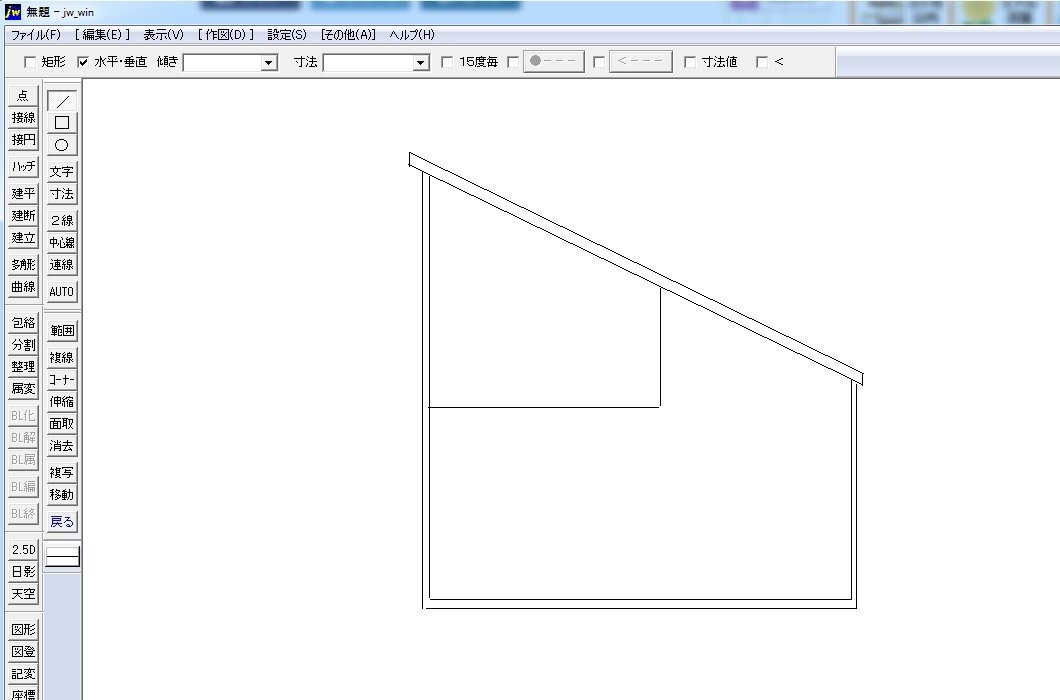Select the 建断 building section tool
This screenshot has width=1060, height=700.
(23, 216)
